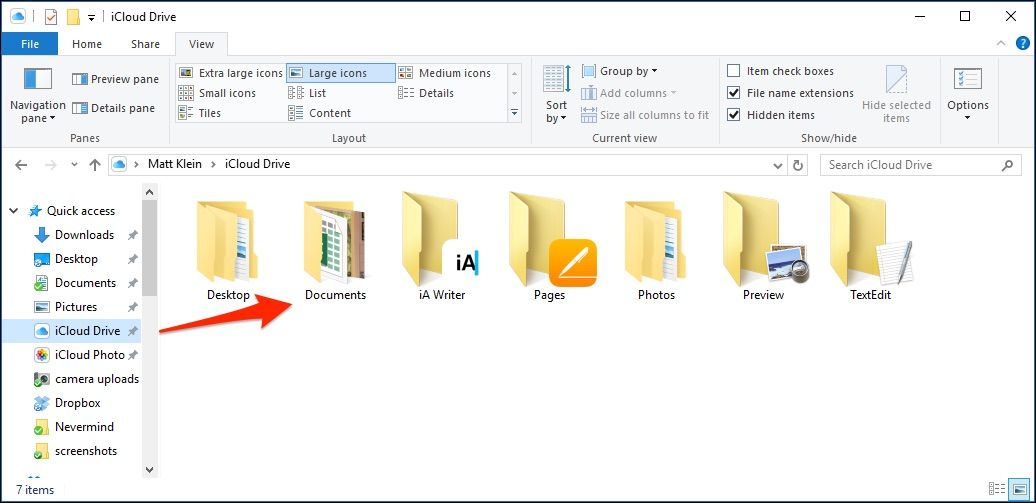
Task: Toggle the Preview pane
Action: tap(116, 79)
